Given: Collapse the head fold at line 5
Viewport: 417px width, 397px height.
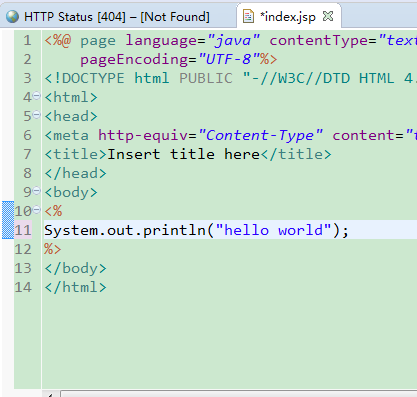Looking at the screenshot, I should pos(37,115).
